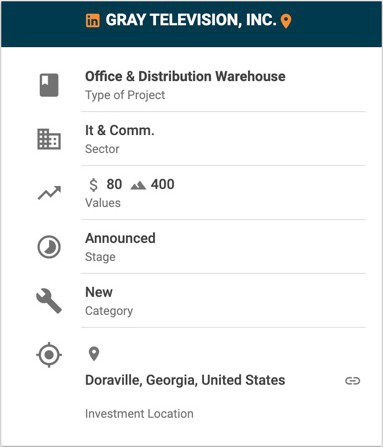Click the It & Comm. sector value
Image resolution: width=383 pixels, height=447 pixels.
click(x=120, y=130)
